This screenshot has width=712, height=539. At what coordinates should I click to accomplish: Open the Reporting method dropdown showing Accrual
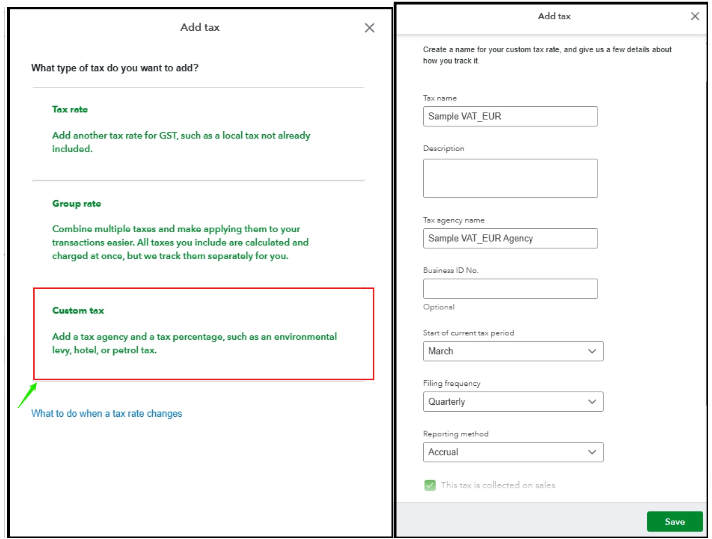[x=513, y=452]
